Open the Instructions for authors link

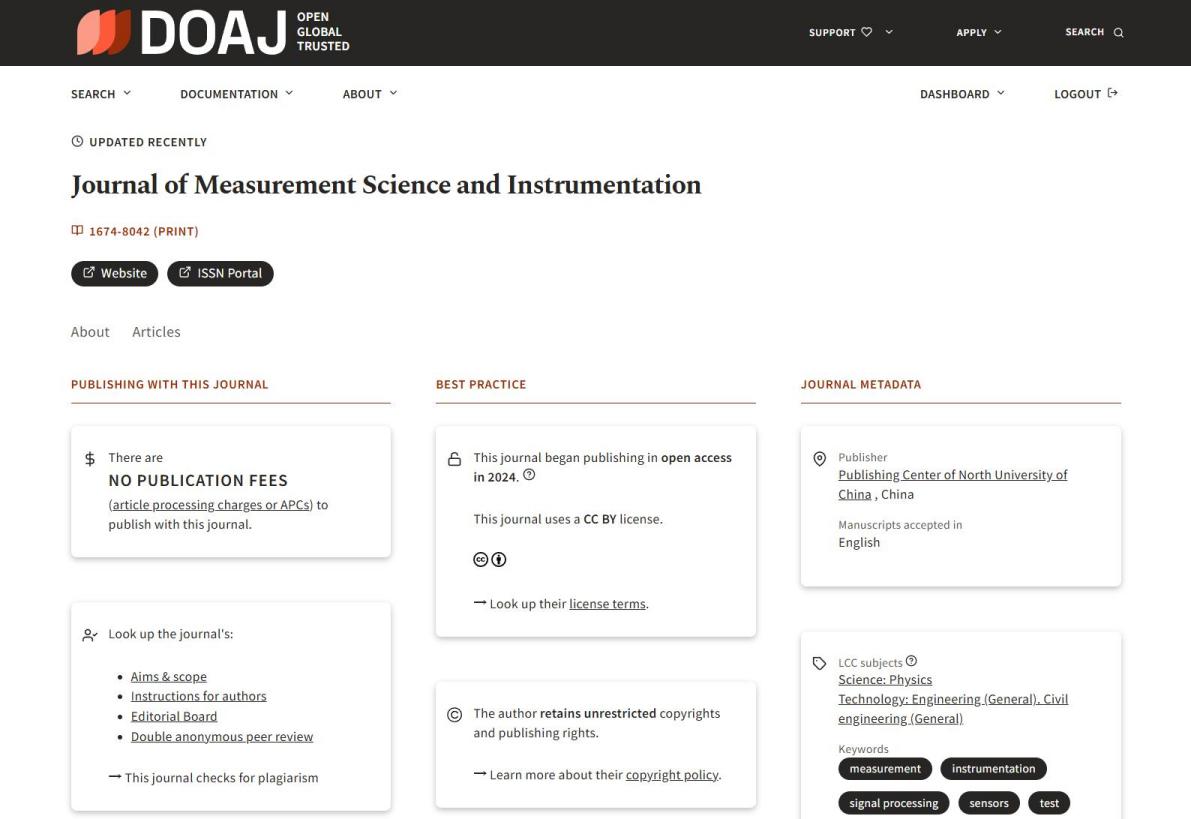[x=198, y=696]
